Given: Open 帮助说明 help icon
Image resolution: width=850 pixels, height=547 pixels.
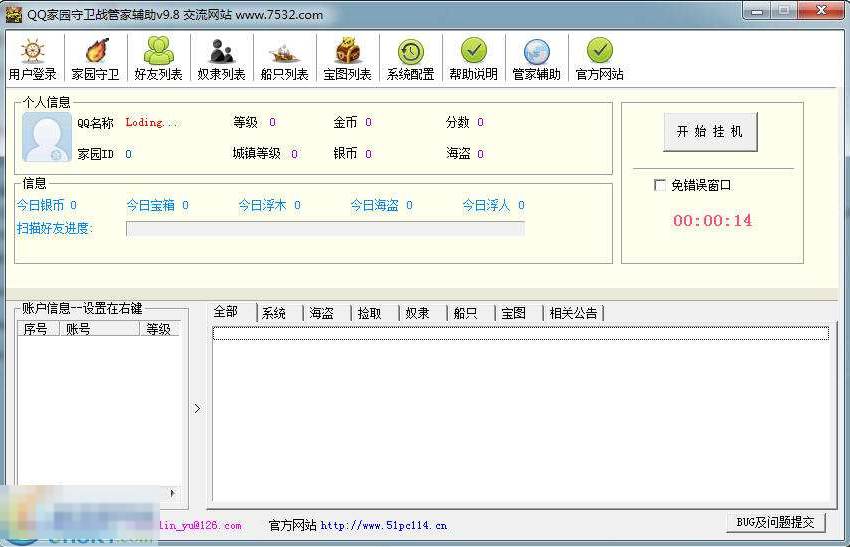Looking at the screenshot, I should (x=473, y=60).
